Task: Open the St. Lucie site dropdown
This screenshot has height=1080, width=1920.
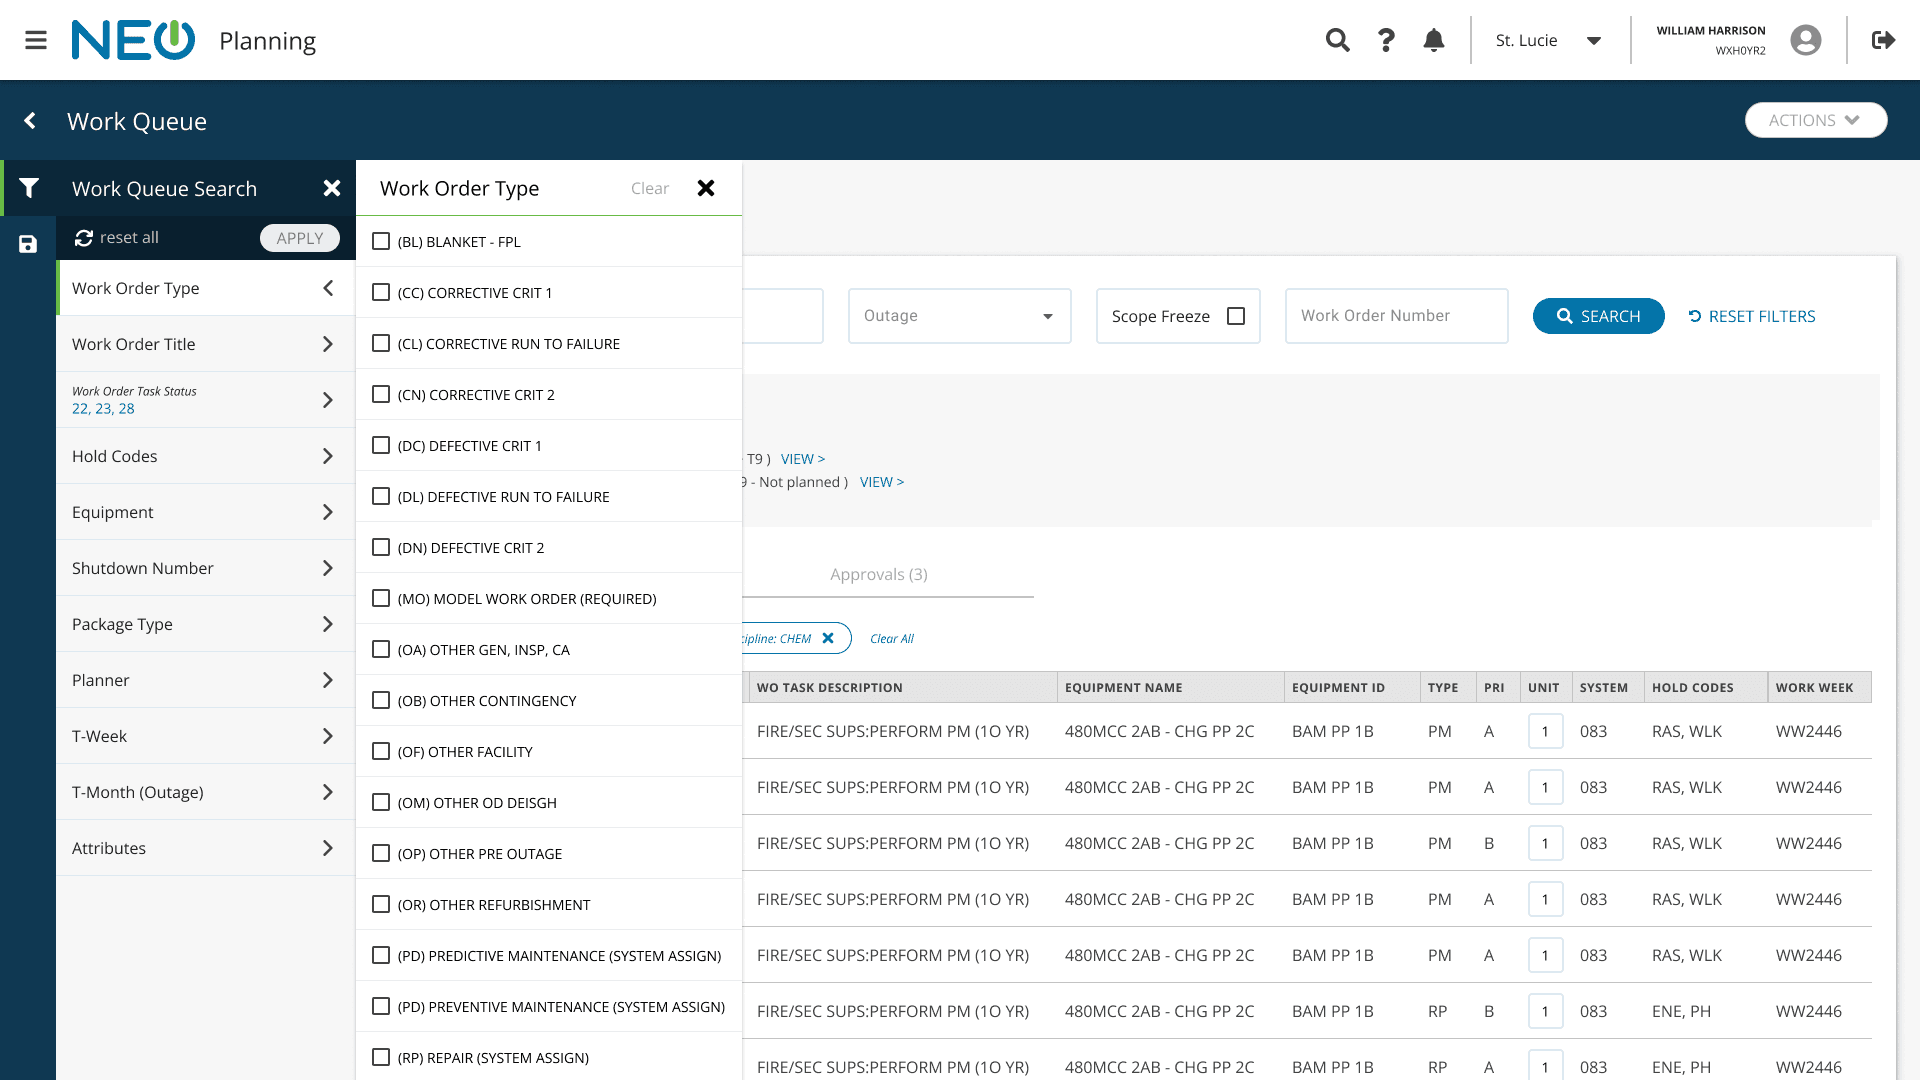Action: click(1548, 40)
